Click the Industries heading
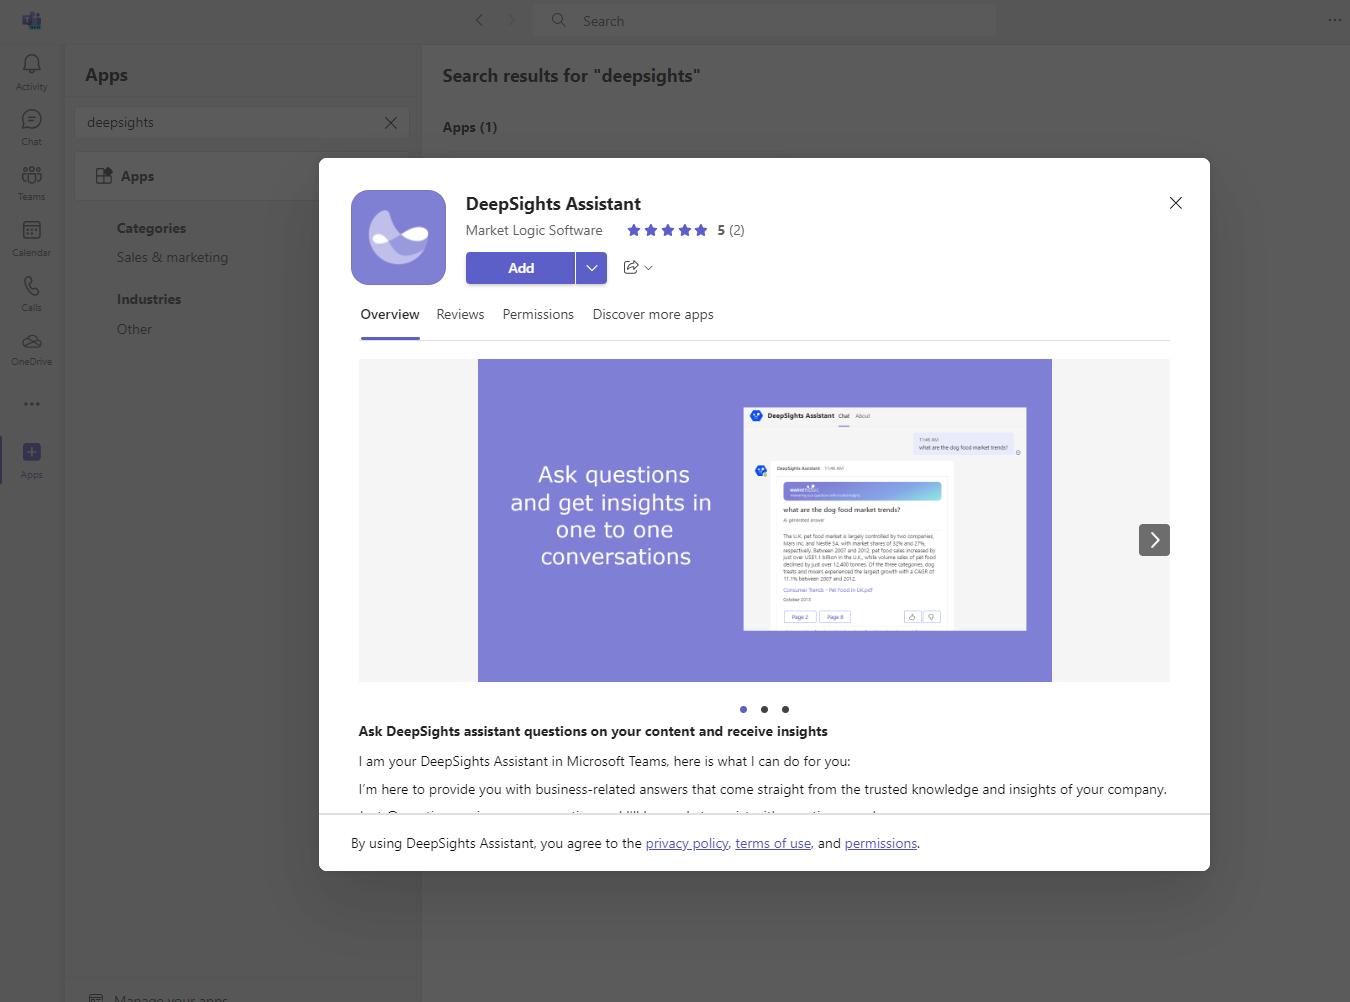1350x1002 pixels. point(149,299)
